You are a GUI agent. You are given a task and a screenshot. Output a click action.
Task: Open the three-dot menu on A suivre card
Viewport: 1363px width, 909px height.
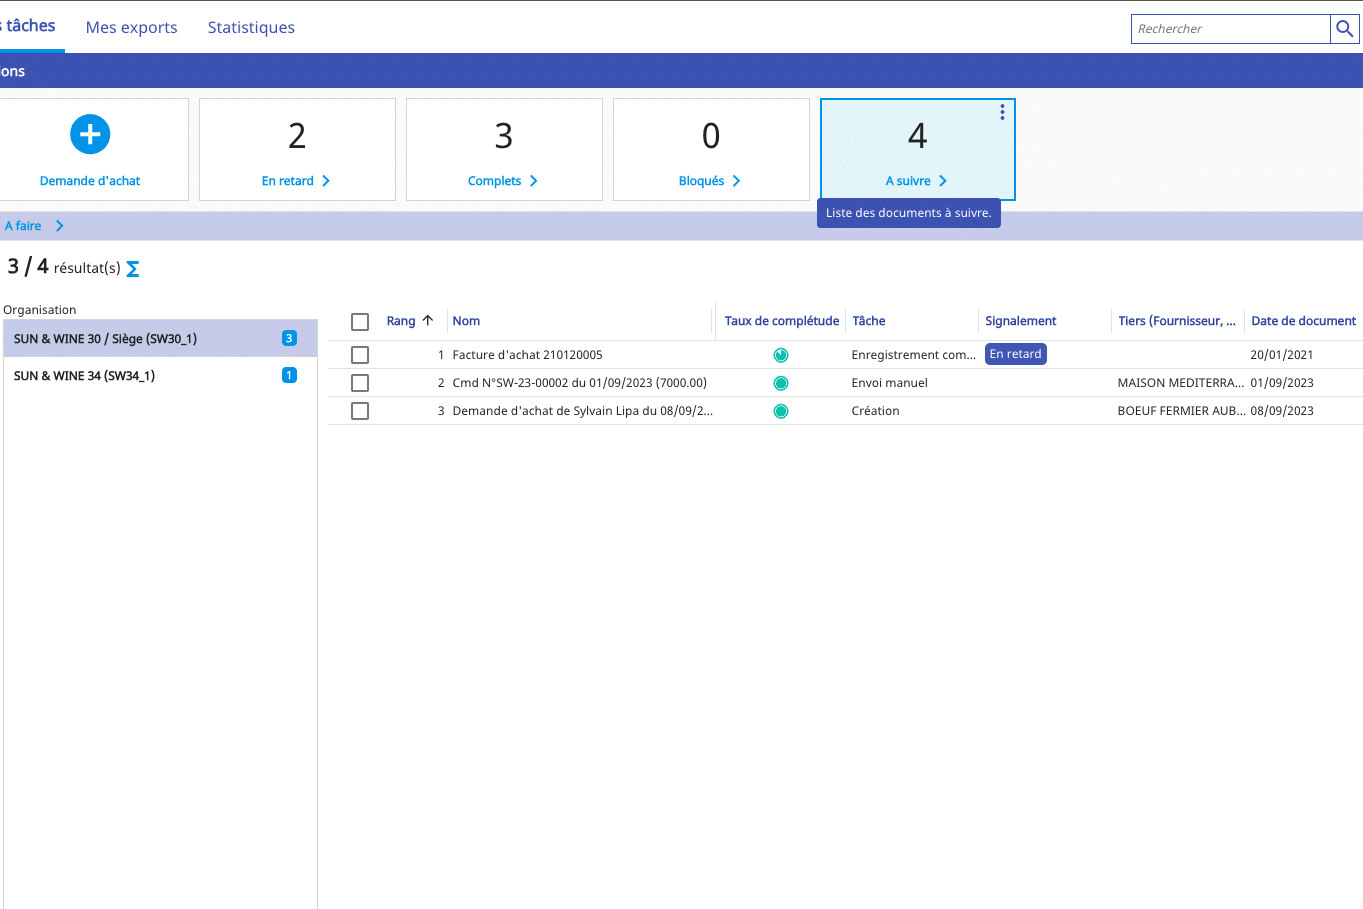pyautogui.click(x=1002, y=113)
